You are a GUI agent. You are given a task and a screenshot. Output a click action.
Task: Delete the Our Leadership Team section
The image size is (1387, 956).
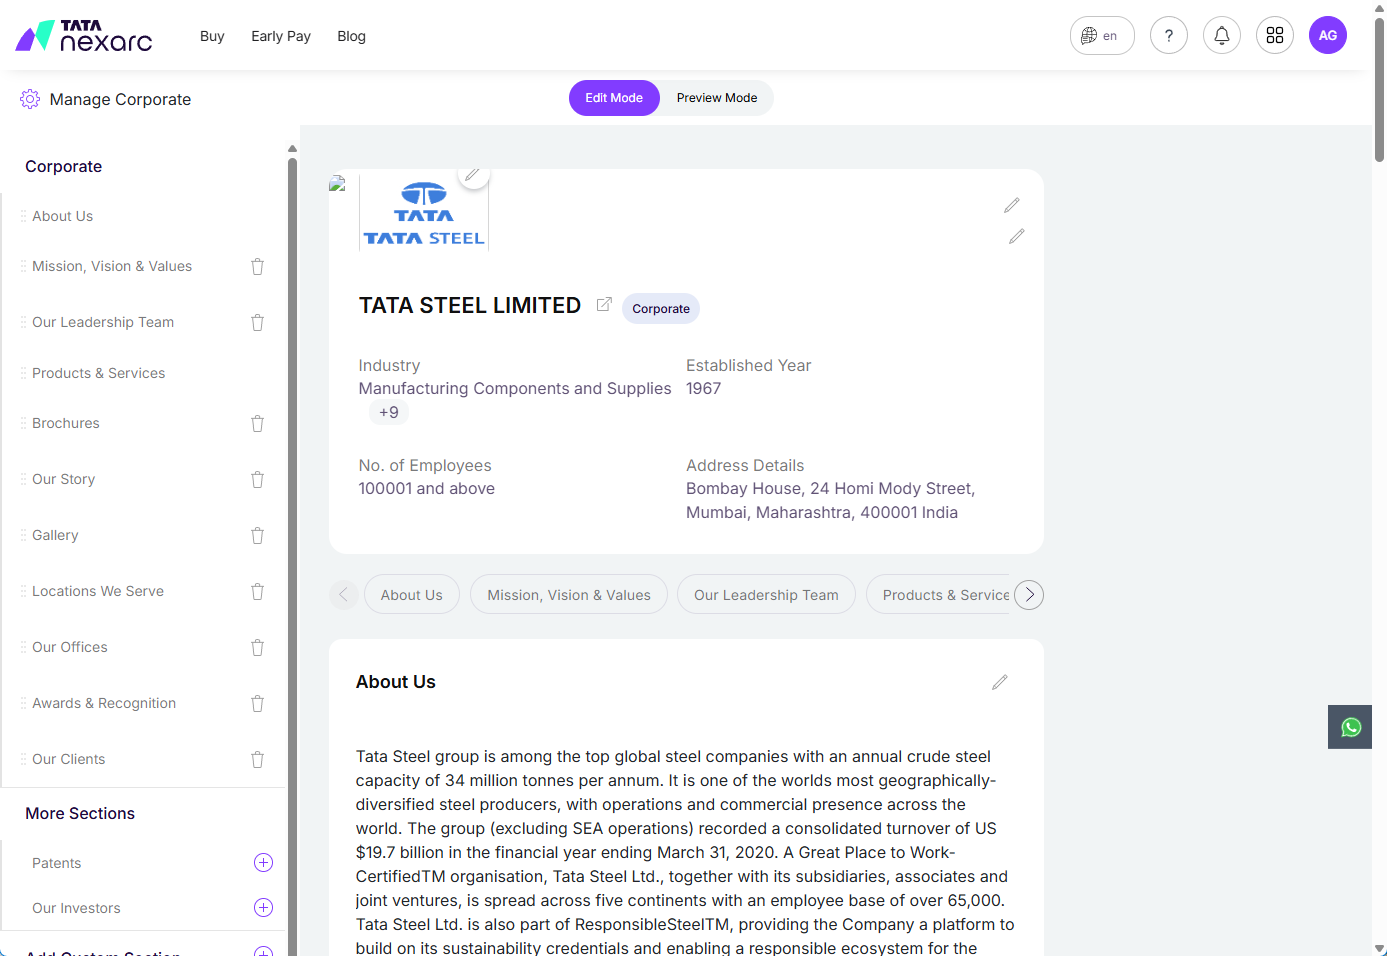(x=257, y=323)
